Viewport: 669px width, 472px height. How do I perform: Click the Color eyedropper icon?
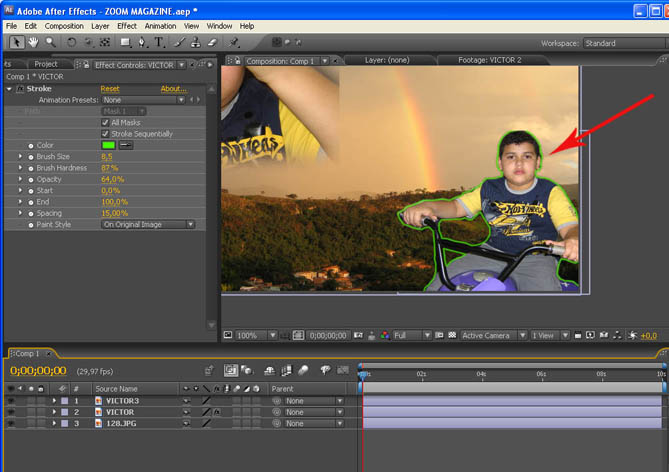click(x=126, y=145)
